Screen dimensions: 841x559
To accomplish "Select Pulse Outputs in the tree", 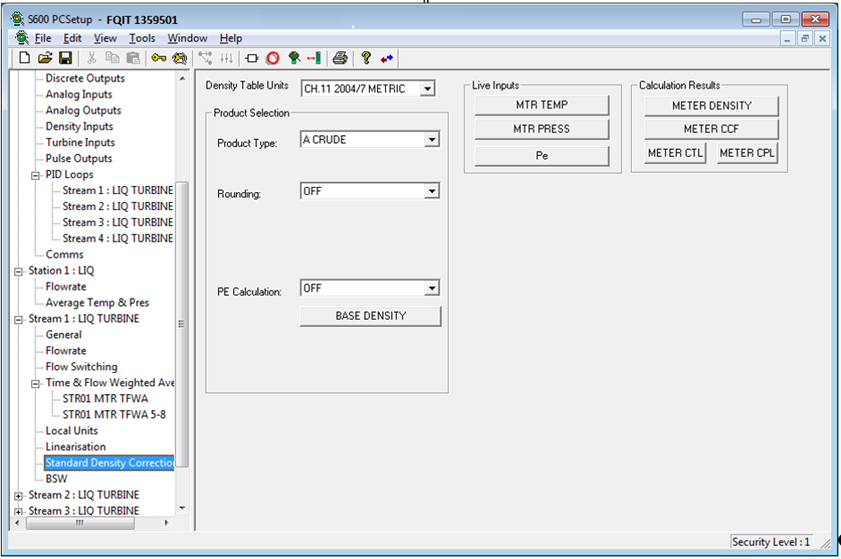I will click(79, 159).
